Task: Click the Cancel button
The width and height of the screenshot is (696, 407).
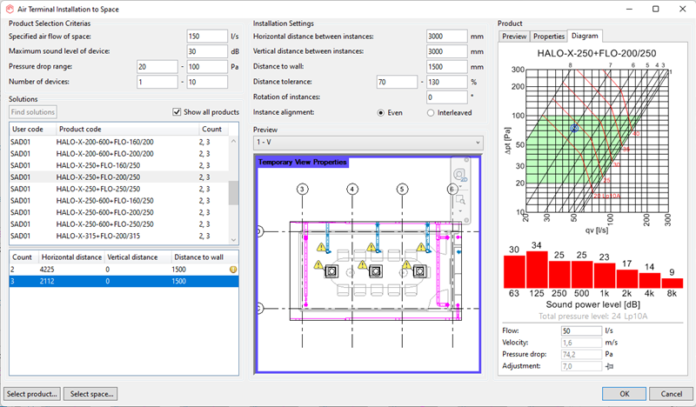Action: coord(671,394)
